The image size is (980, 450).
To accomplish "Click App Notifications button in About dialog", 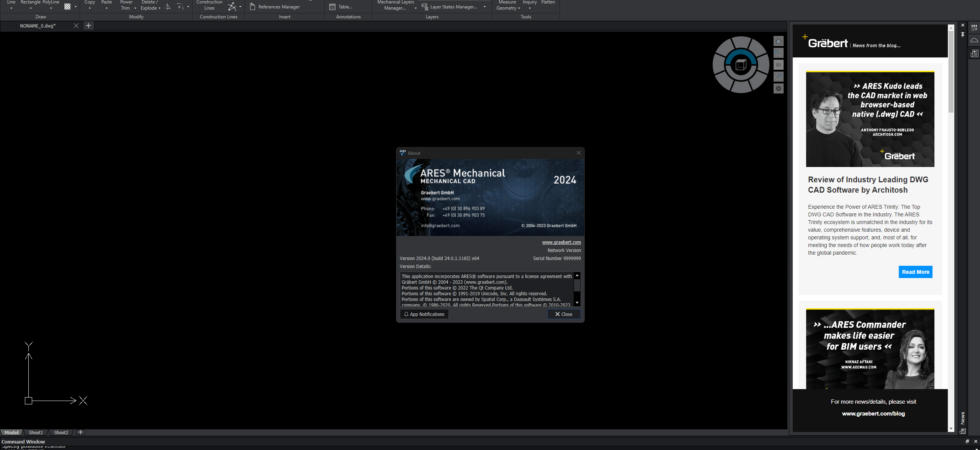I will tap(424, 314).
